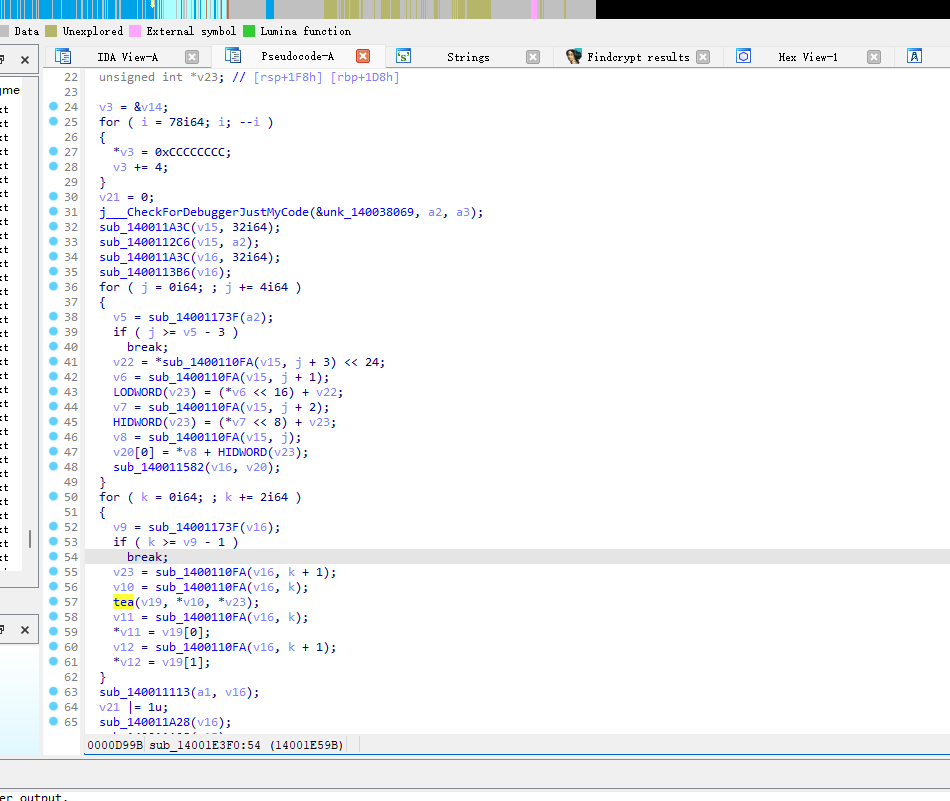This screenshot has height=801, width=950.
Task: Toggle breakpoint dot on line 25
Action: (53, 122)
